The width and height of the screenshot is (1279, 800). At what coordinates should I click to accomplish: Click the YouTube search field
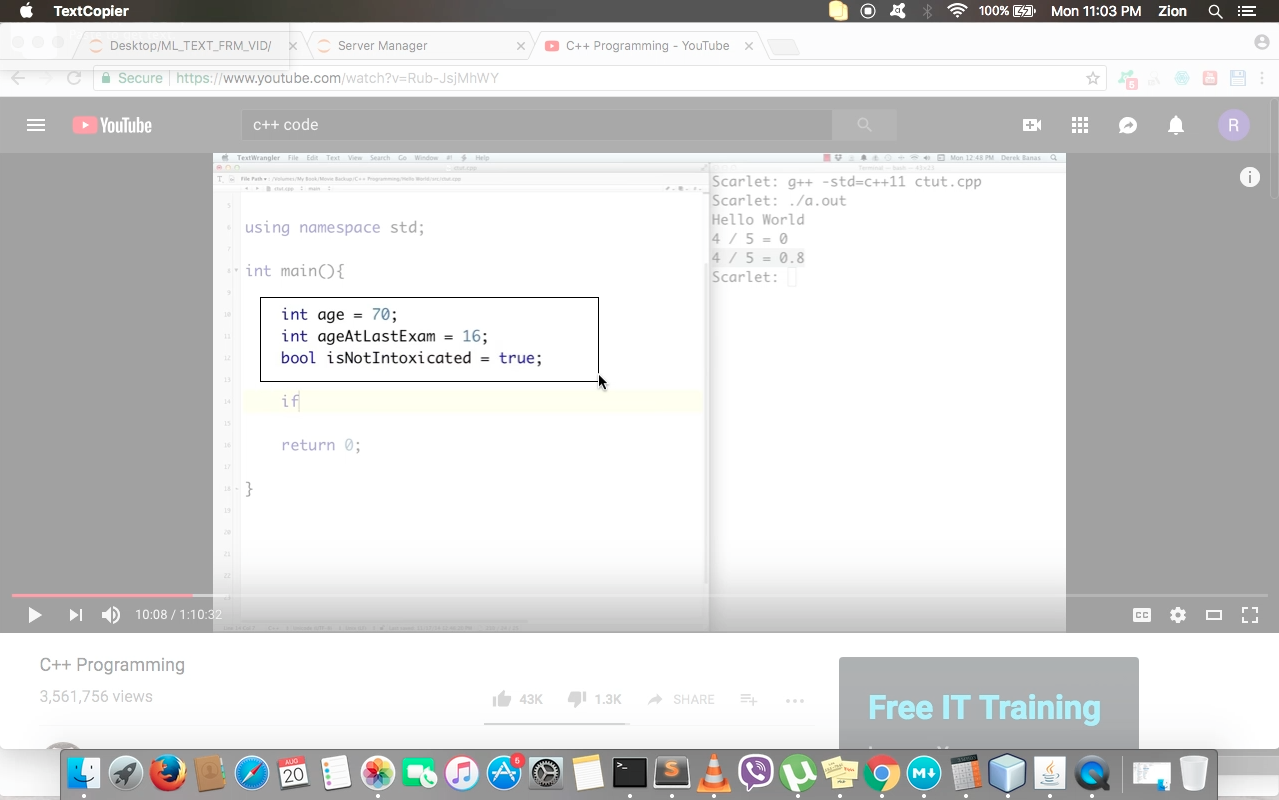(x=536, y=125)
